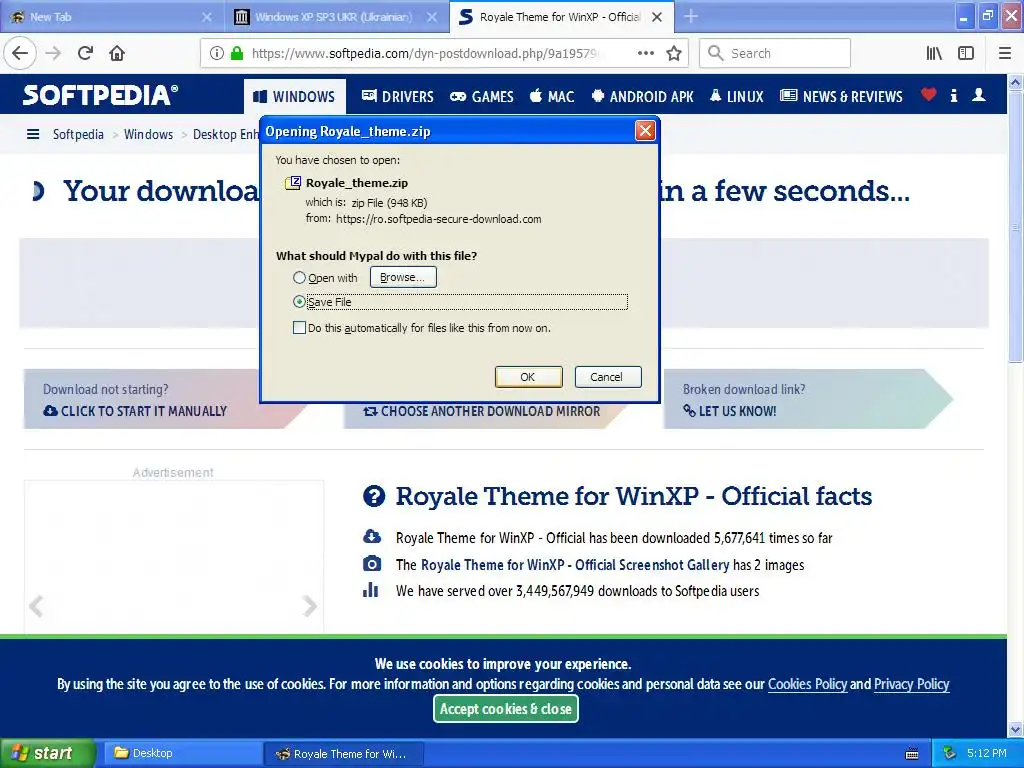Viewport: 1024px width, 768px height.
Task: Click Windows breadcrumb link
Action: [149, 135]
